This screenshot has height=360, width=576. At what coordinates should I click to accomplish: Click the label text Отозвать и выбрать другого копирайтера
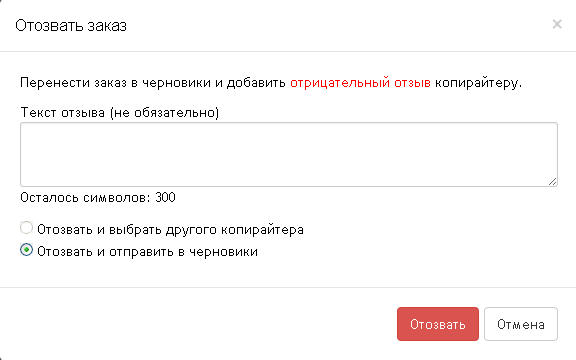[170, 230]
